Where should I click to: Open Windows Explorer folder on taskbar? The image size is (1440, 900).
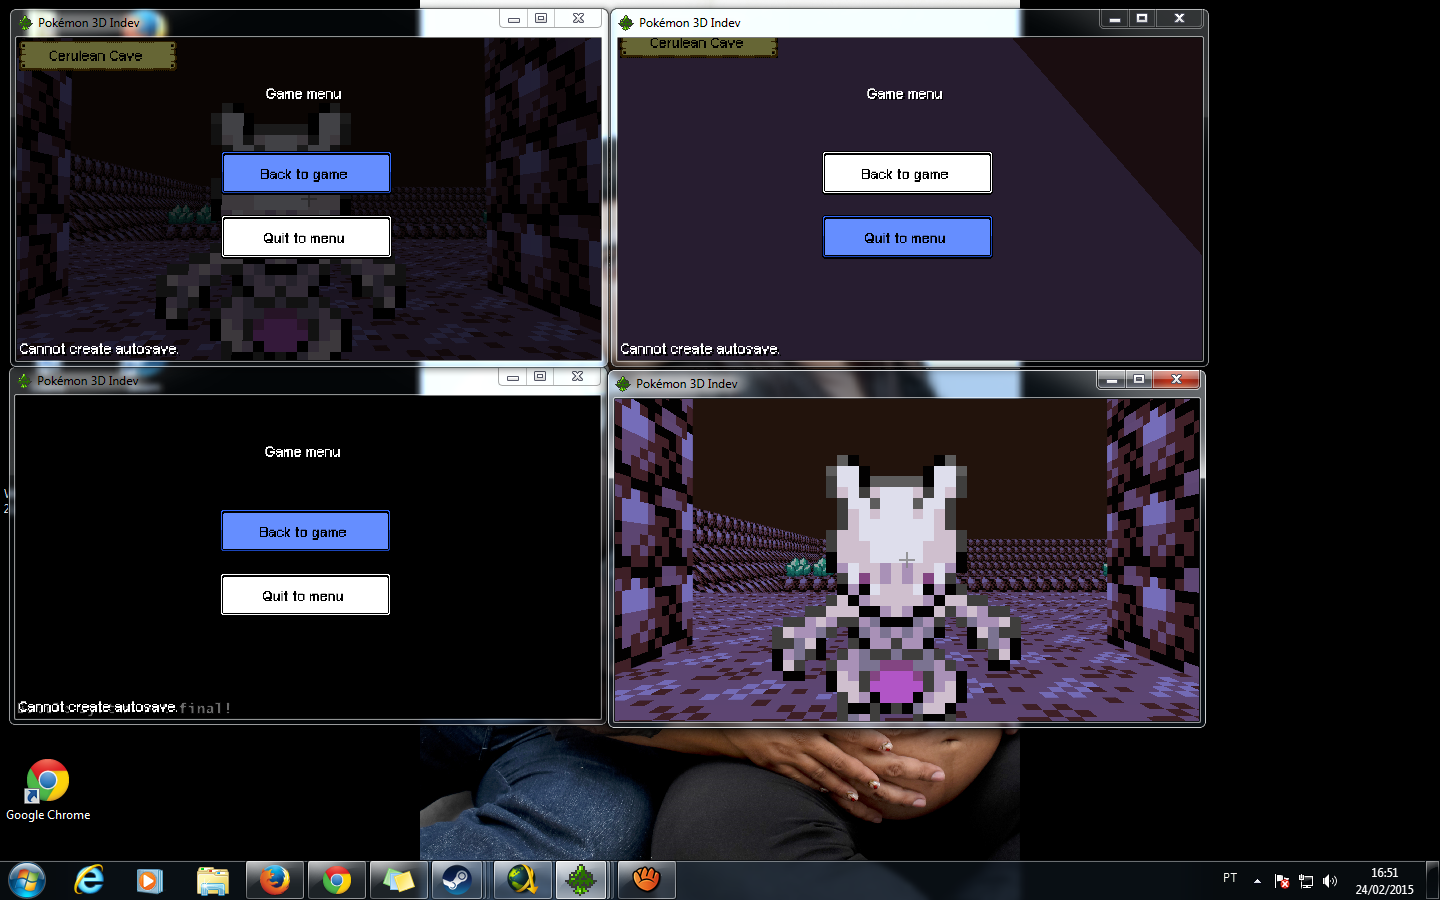click(212, 880)
